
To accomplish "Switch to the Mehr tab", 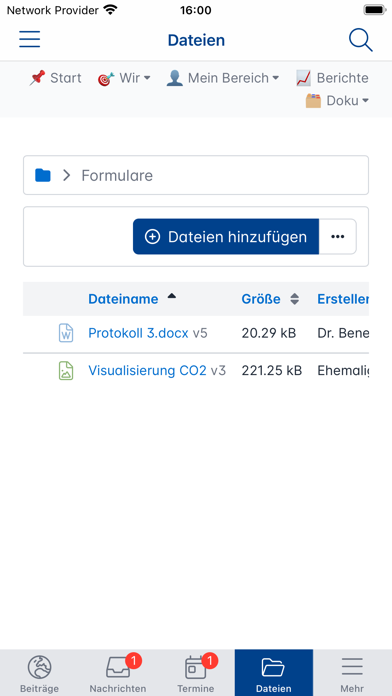I will (352, 673).
